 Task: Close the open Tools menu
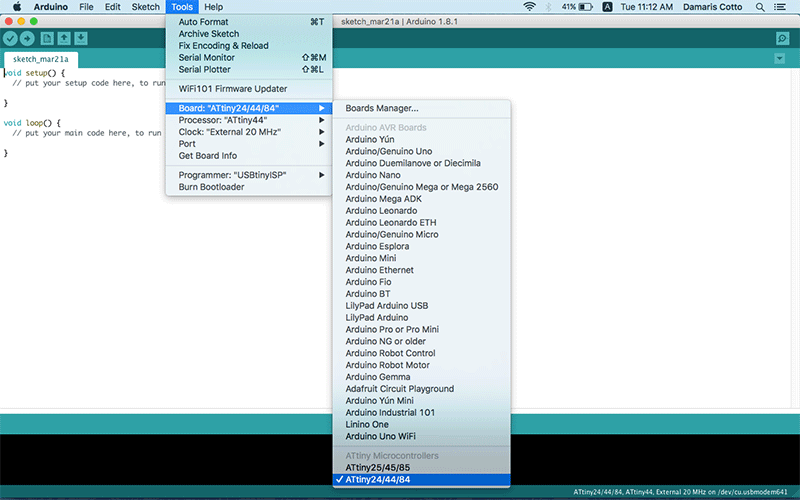[x=182, y=7]
